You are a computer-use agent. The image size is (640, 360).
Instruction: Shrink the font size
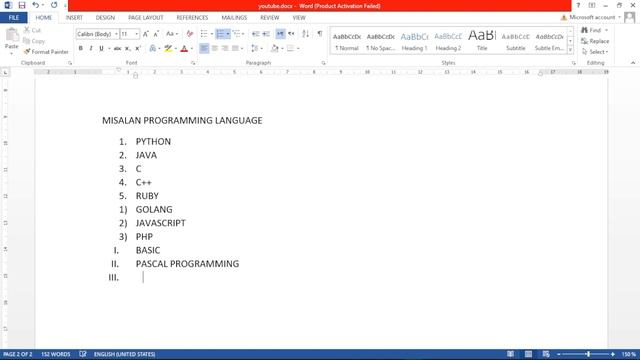click(x=156, y=34)
